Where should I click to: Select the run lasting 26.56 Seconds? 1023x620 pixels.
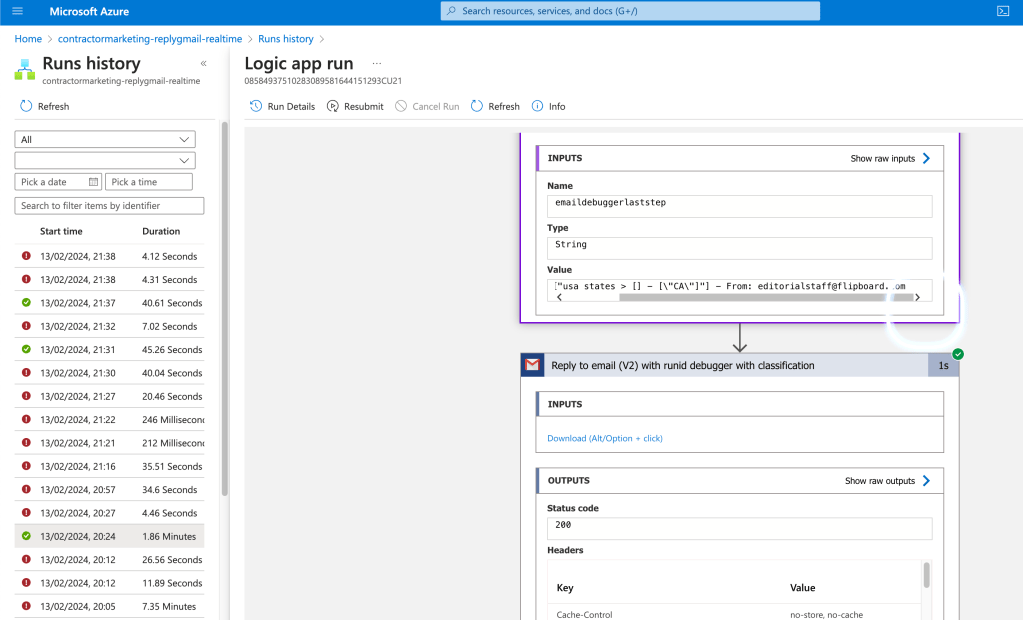point(109,559)
